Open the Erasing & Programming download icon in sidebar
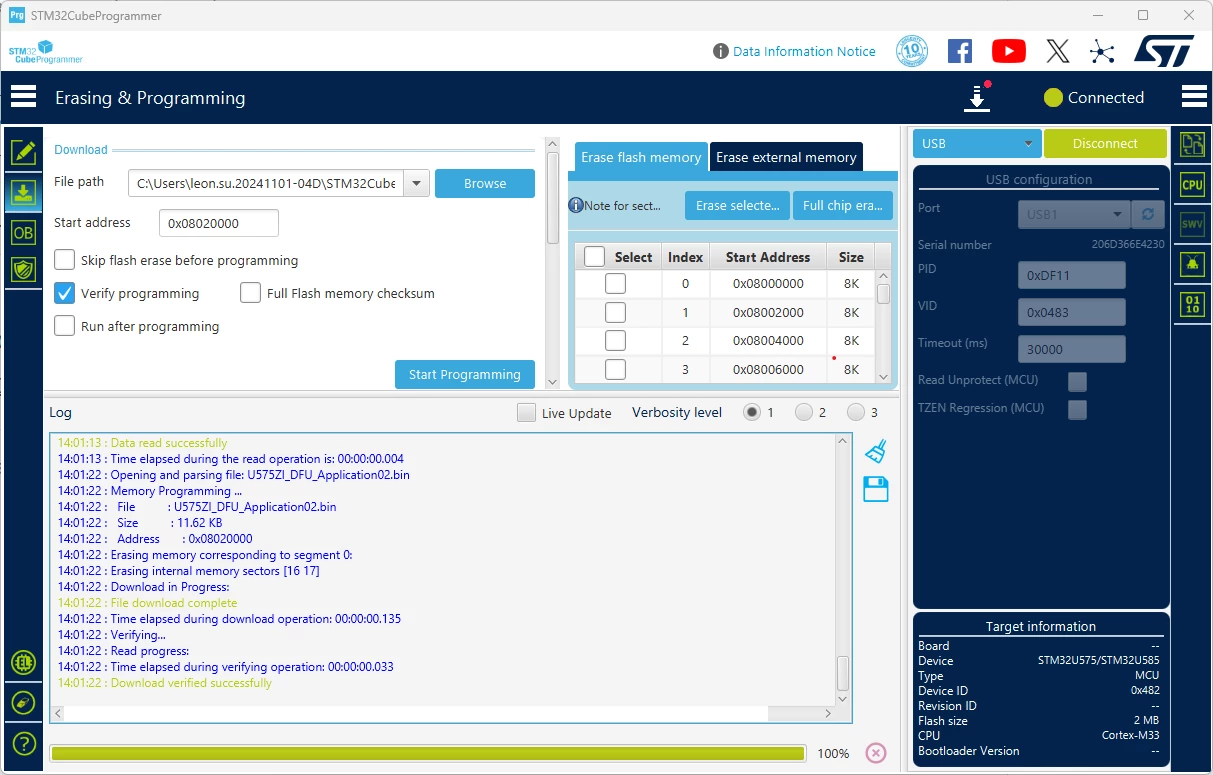 [23, 193]
